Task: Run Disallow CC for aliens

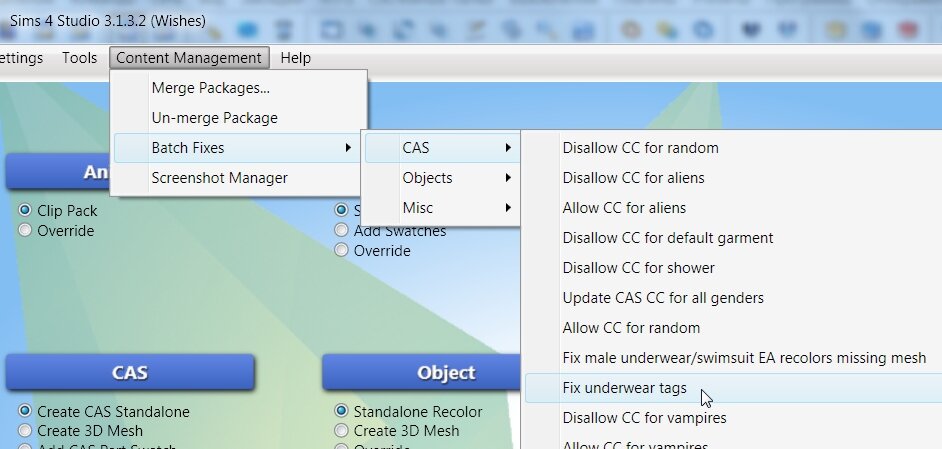Action: pos(733,178)
